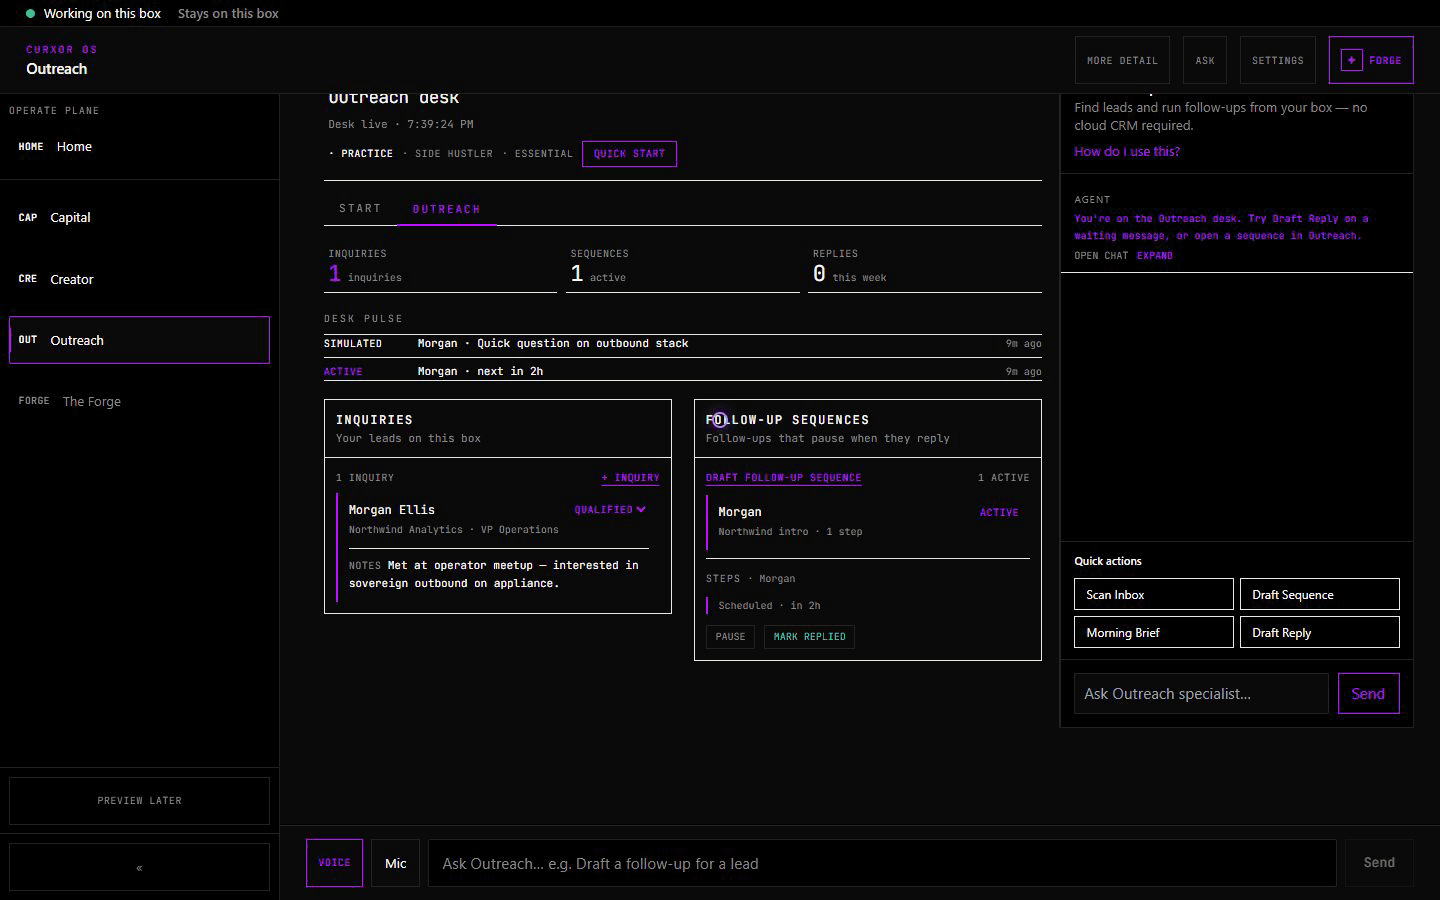Click the bottom bar Send button
This screenshot has width=1440, height=900.
(x=1379, y=863)
